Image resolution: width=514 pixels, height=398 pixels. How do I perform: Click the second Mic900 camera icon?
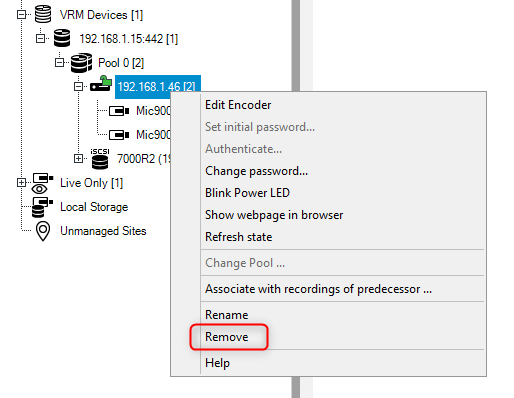click(x=119, y=135)
